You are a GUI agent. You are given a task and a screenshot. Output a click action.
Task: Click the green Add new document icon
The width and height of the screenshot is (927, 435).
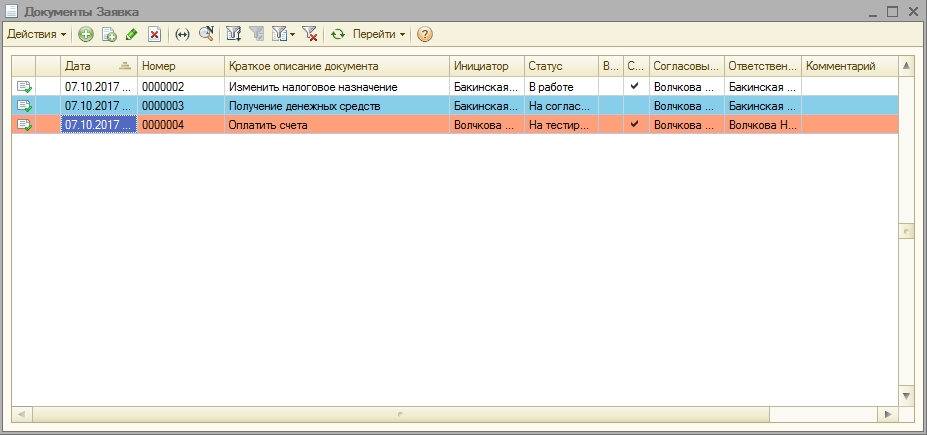tap(86, 34)
